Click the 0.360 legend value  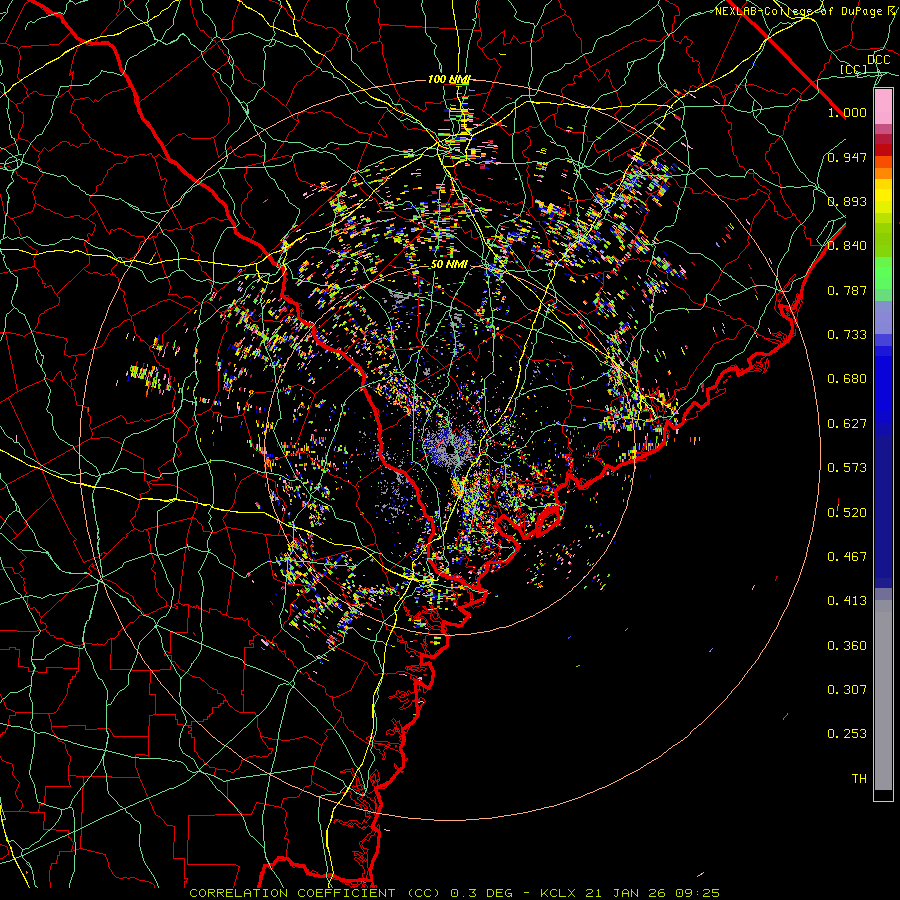(847, 645)
